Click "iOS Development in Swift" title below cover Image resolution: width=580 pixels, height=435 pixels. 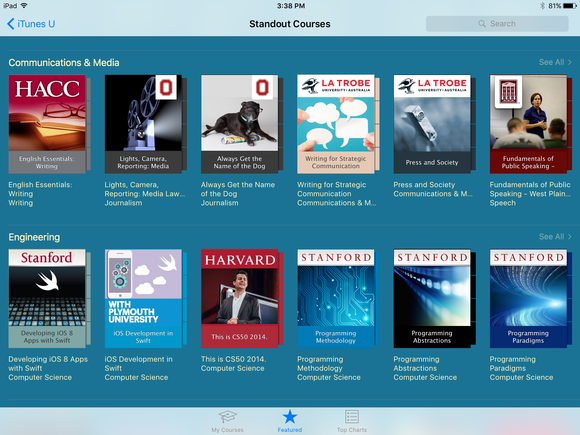[x=138, y=364]
